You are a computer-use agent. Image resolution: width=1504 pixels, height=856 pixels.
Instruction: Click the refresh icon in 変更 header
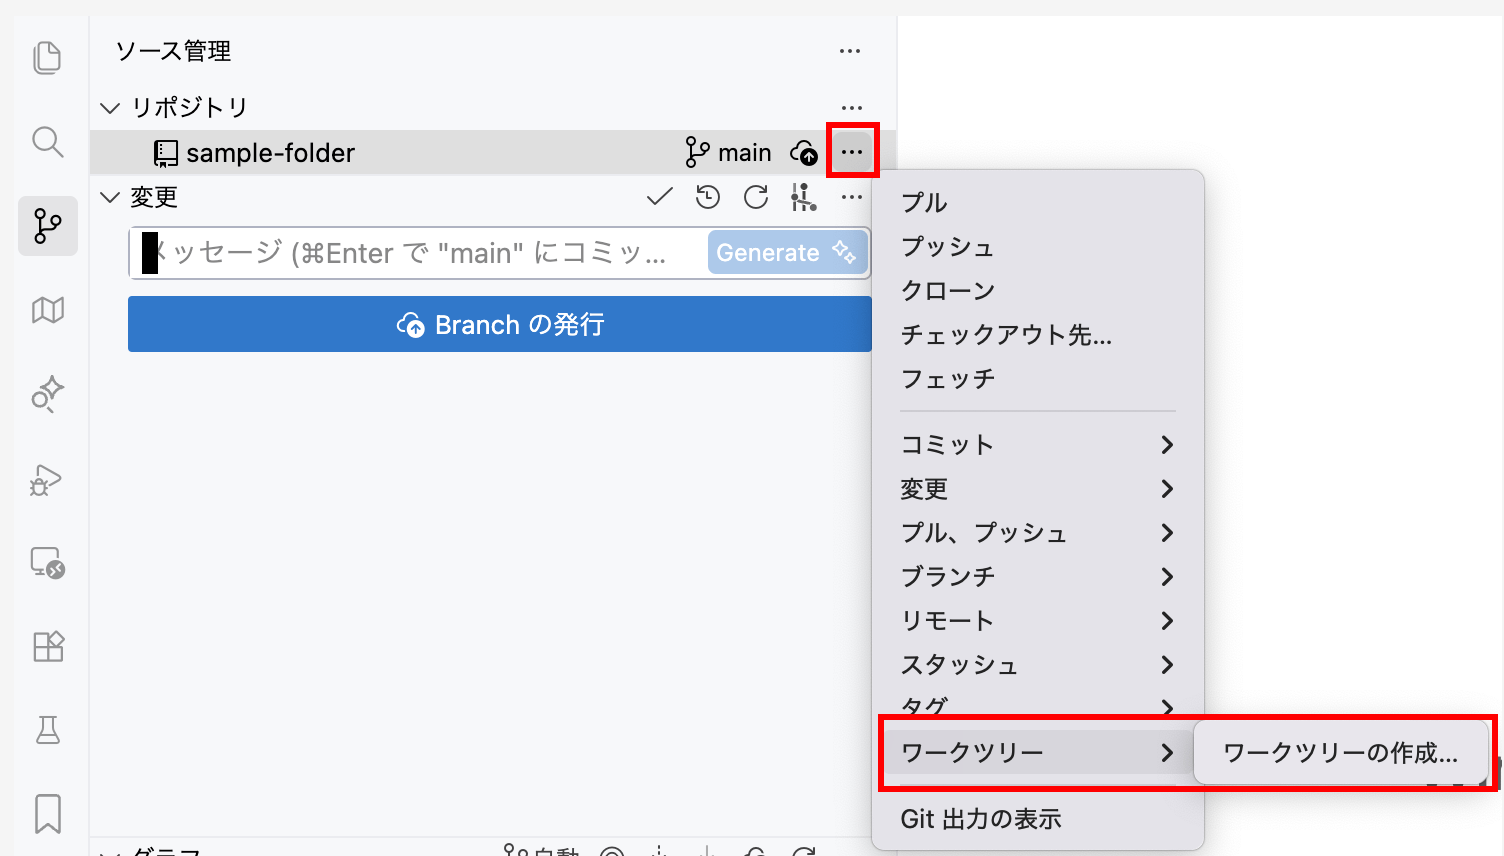click(756, 197)
